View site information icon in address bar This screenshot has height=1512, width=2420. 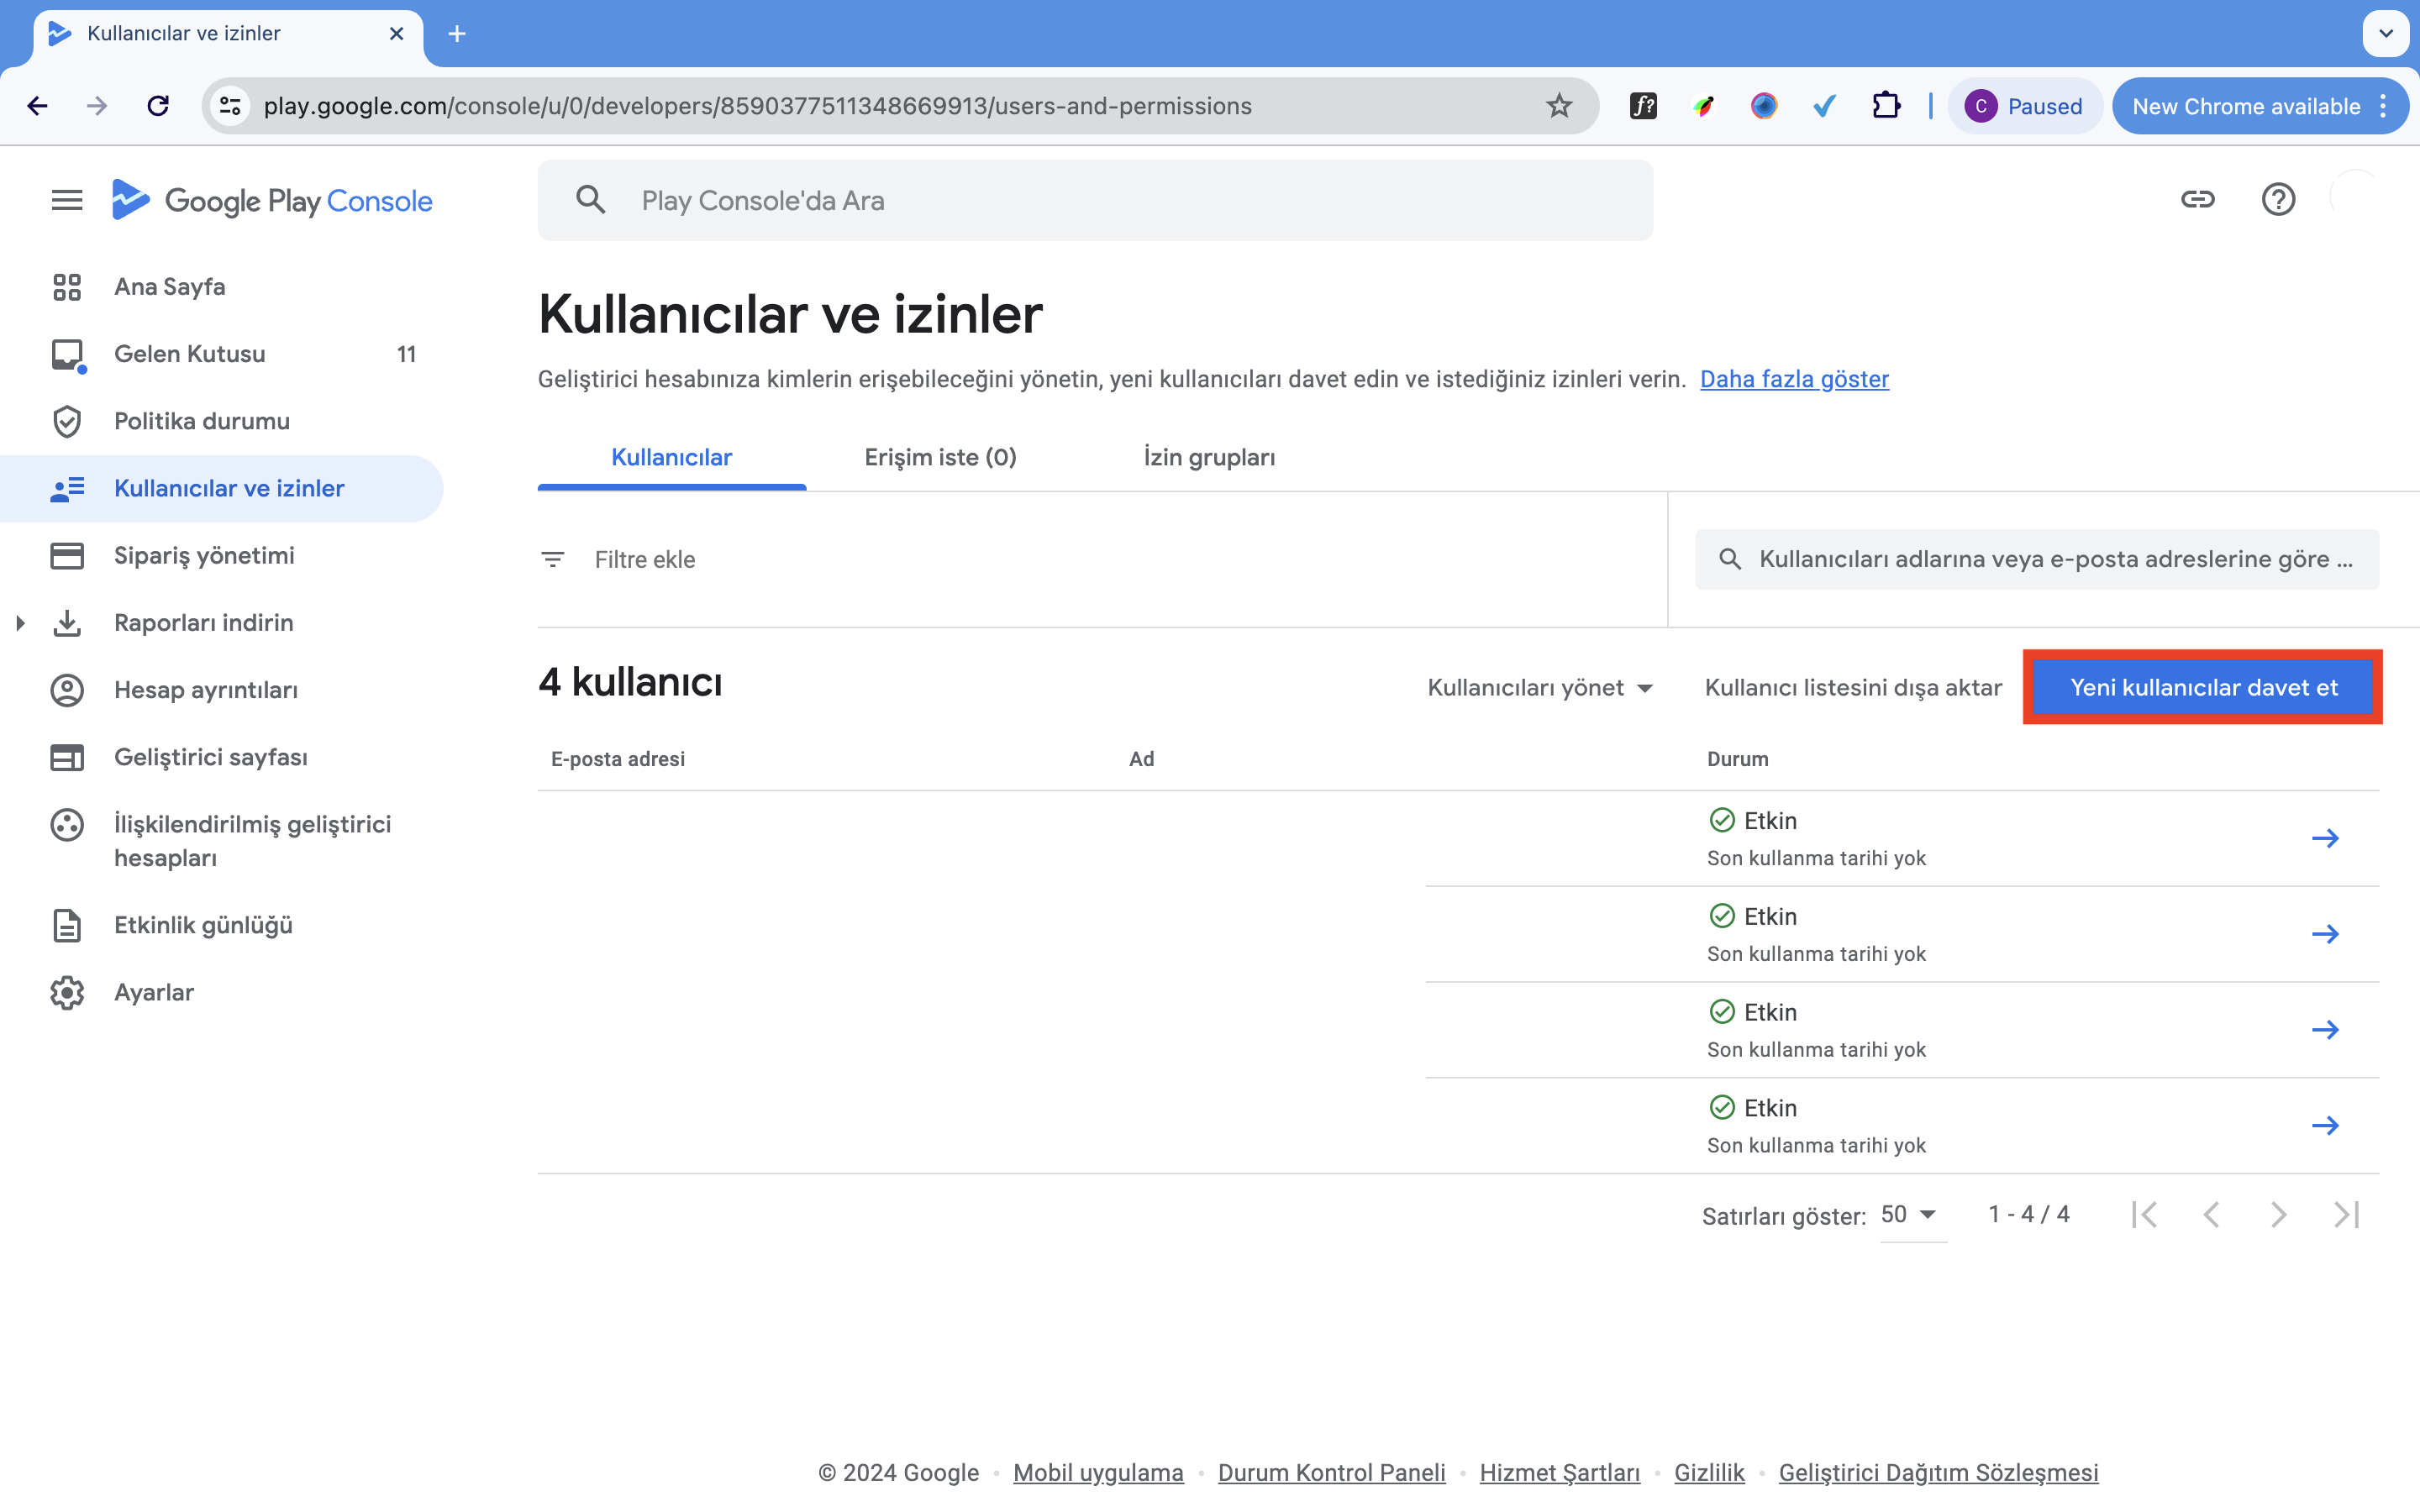[230, 106]
